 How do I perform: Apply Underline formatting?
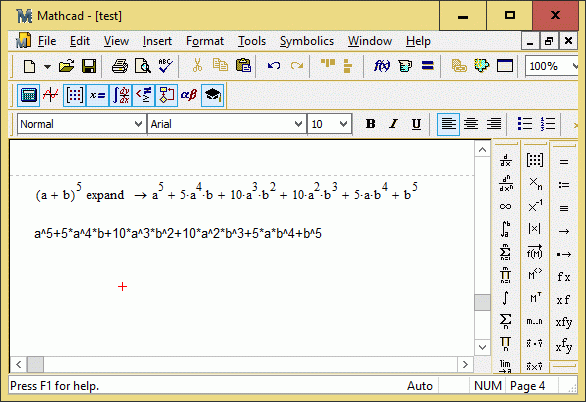click(416, 124)
